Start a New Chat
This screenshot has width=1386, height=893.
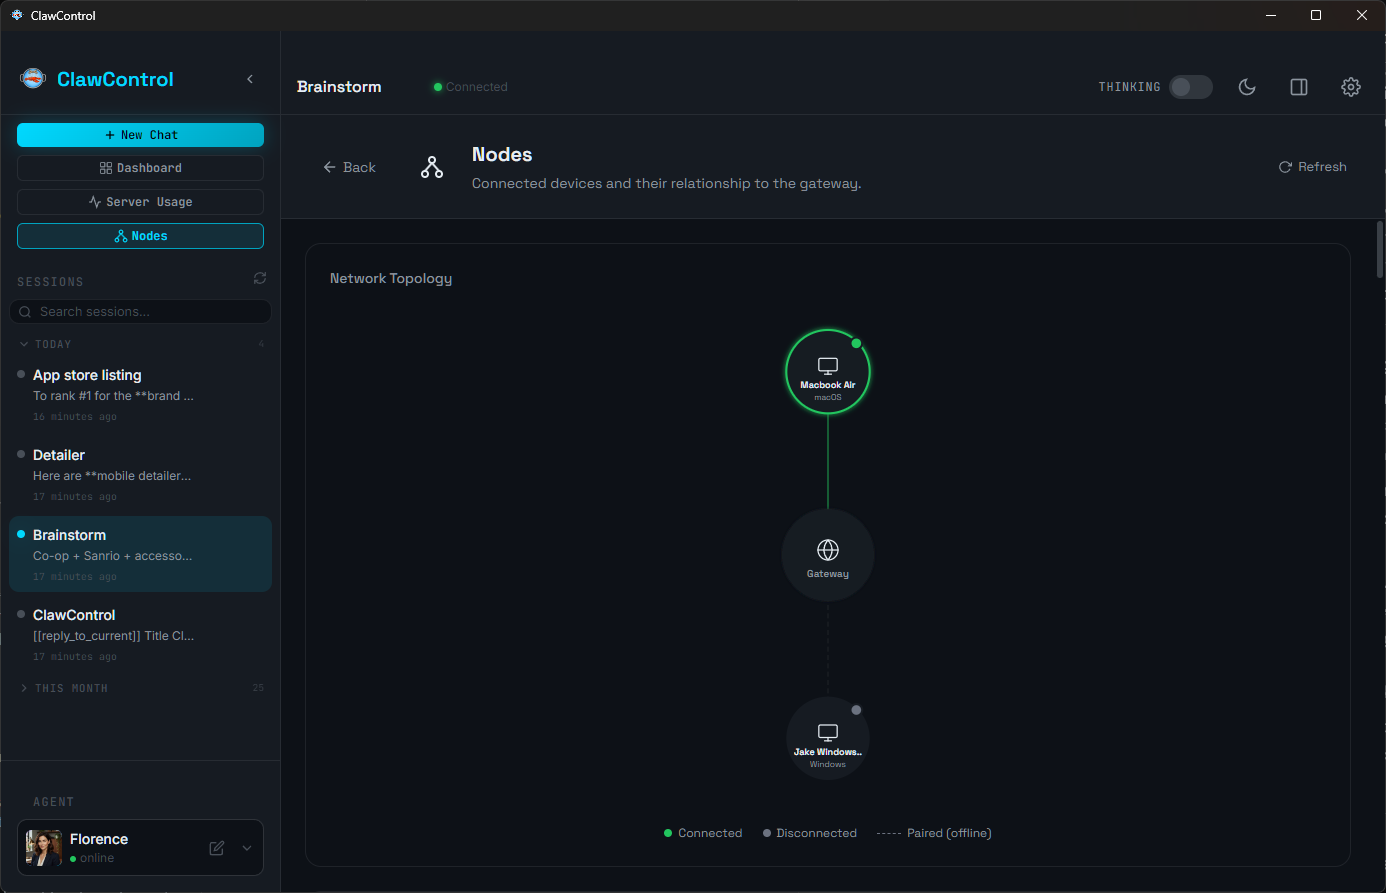[x=140, y=134]
